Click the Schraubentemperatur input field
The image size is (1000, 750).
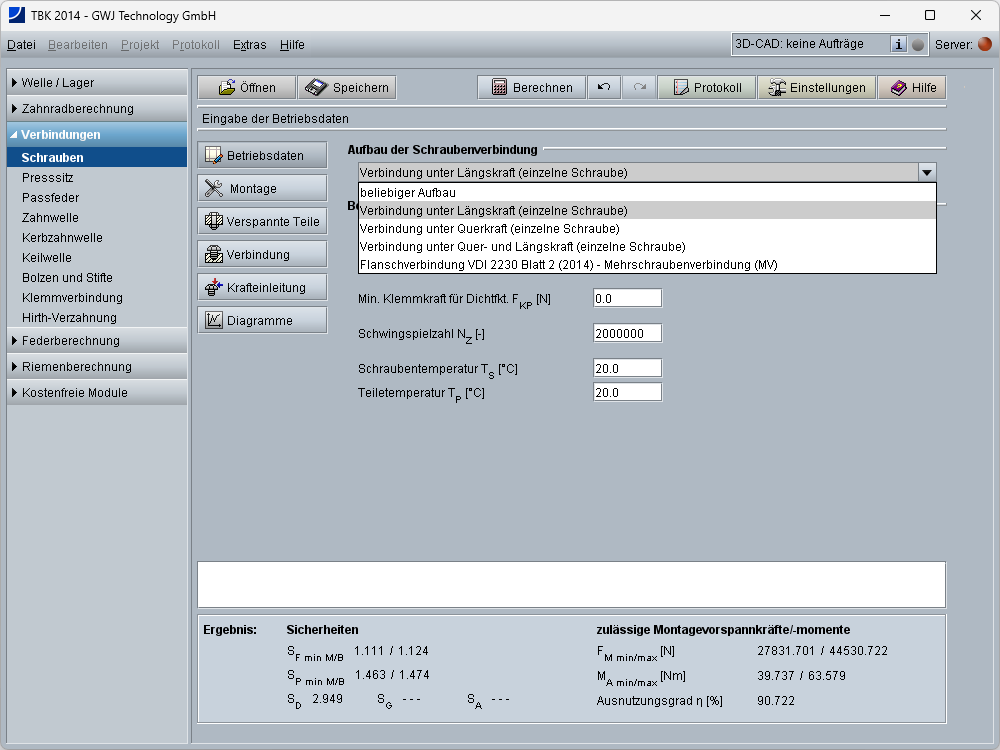point(627,368)
